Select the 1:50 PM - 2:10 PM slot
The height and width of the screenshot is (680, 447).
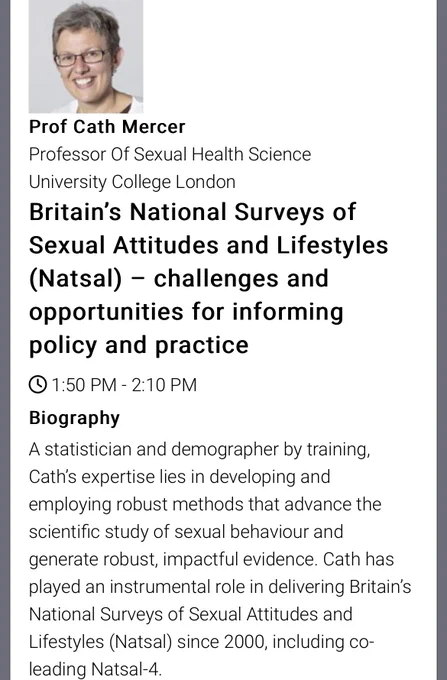pos(124,385)
